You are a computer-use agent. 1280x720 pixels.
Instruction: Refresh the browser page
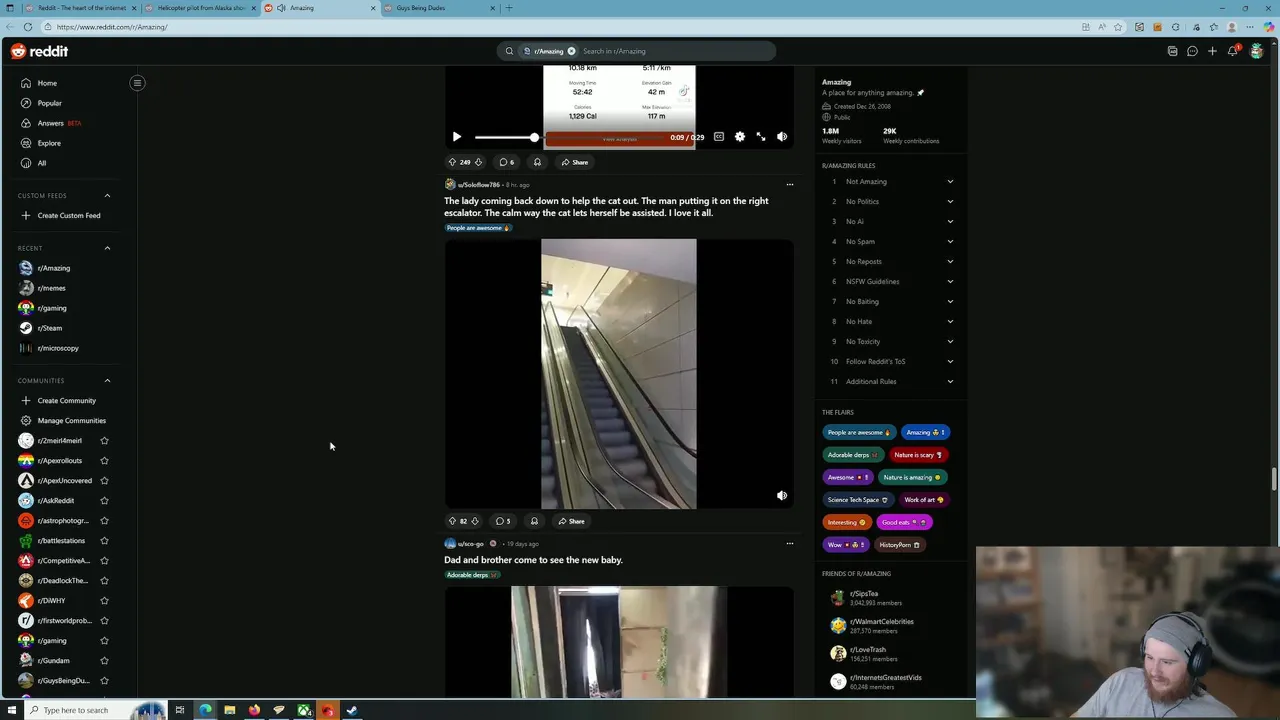point(27,27)
